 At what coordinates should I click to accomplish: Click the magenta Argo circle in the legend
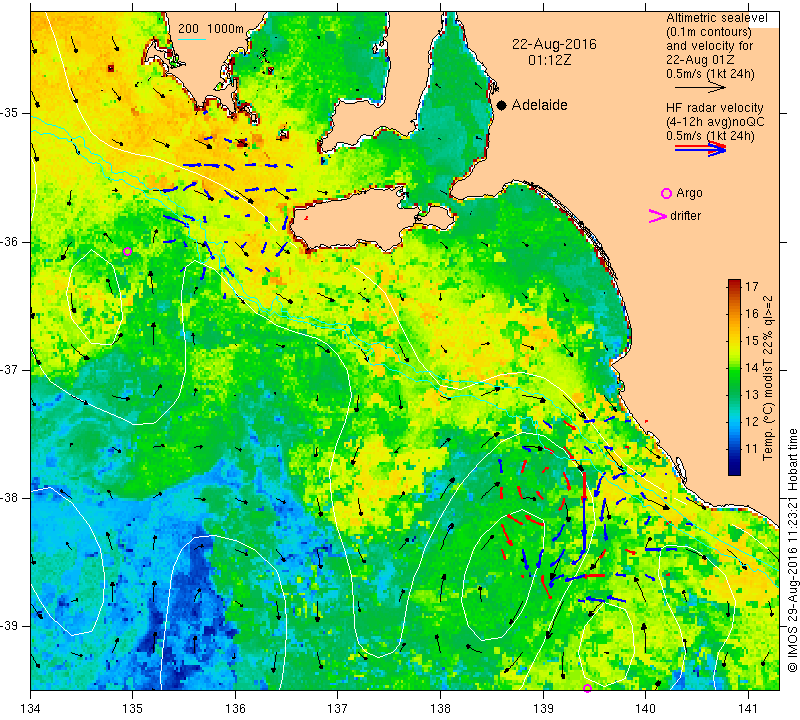tap(666, 193)
